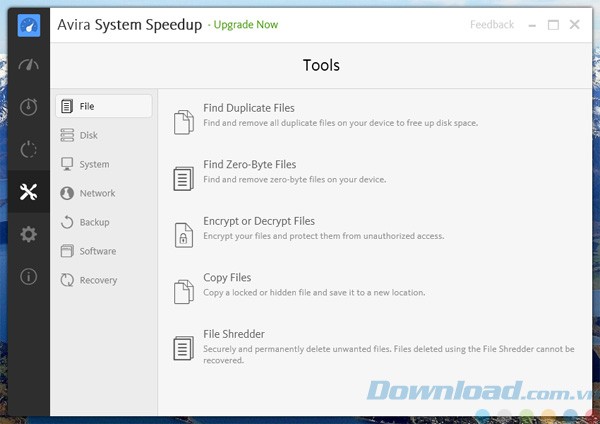
Task: Launch Encrypt or Decrypt Files tool
Action: coord(259,221)
